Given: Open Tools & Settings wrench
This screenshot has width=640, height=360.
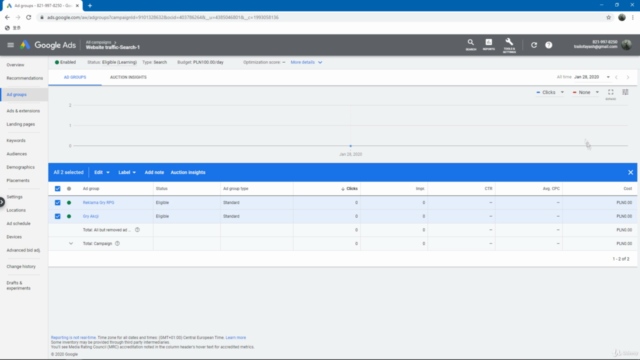Looking at the screenshot, I should point(509,45).
